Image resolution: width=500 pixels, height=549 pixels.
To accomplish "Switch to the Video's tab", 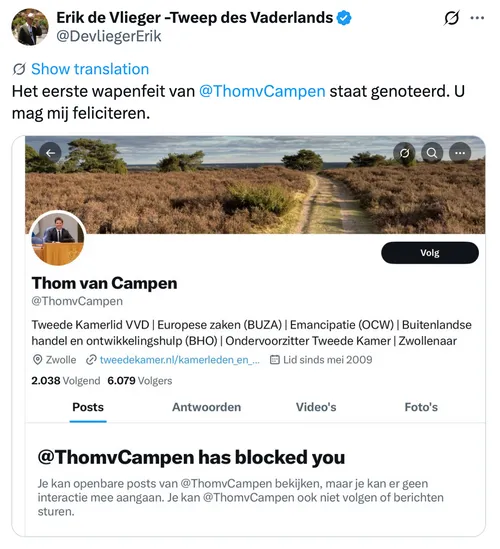I will pos(316,407).
